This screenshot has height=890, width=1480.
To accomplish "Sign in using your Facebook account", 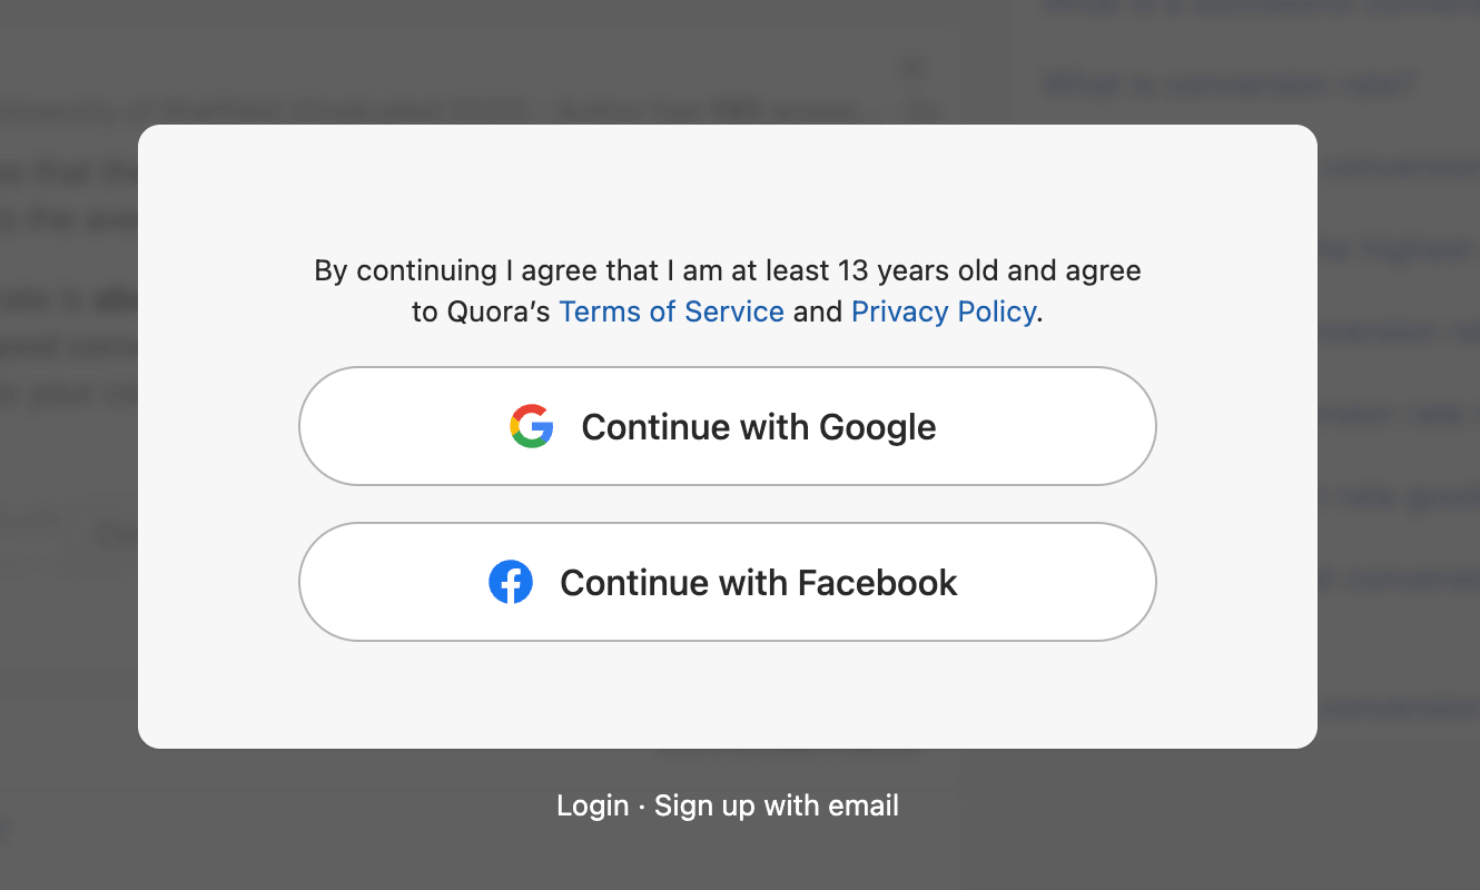I will (728, 582).
